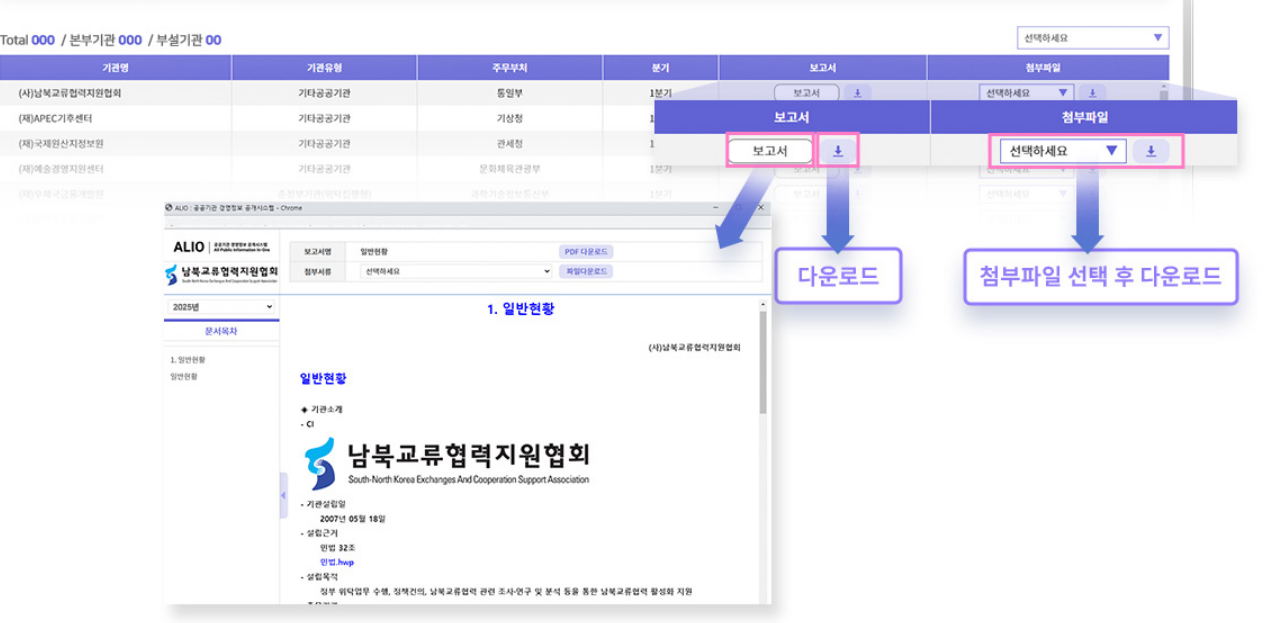This screenshot has height=623, width=1264.
Task: Select the 문서목차 tab in the popup sidebar
Action: pyautogui.click(x=221, y=332)
